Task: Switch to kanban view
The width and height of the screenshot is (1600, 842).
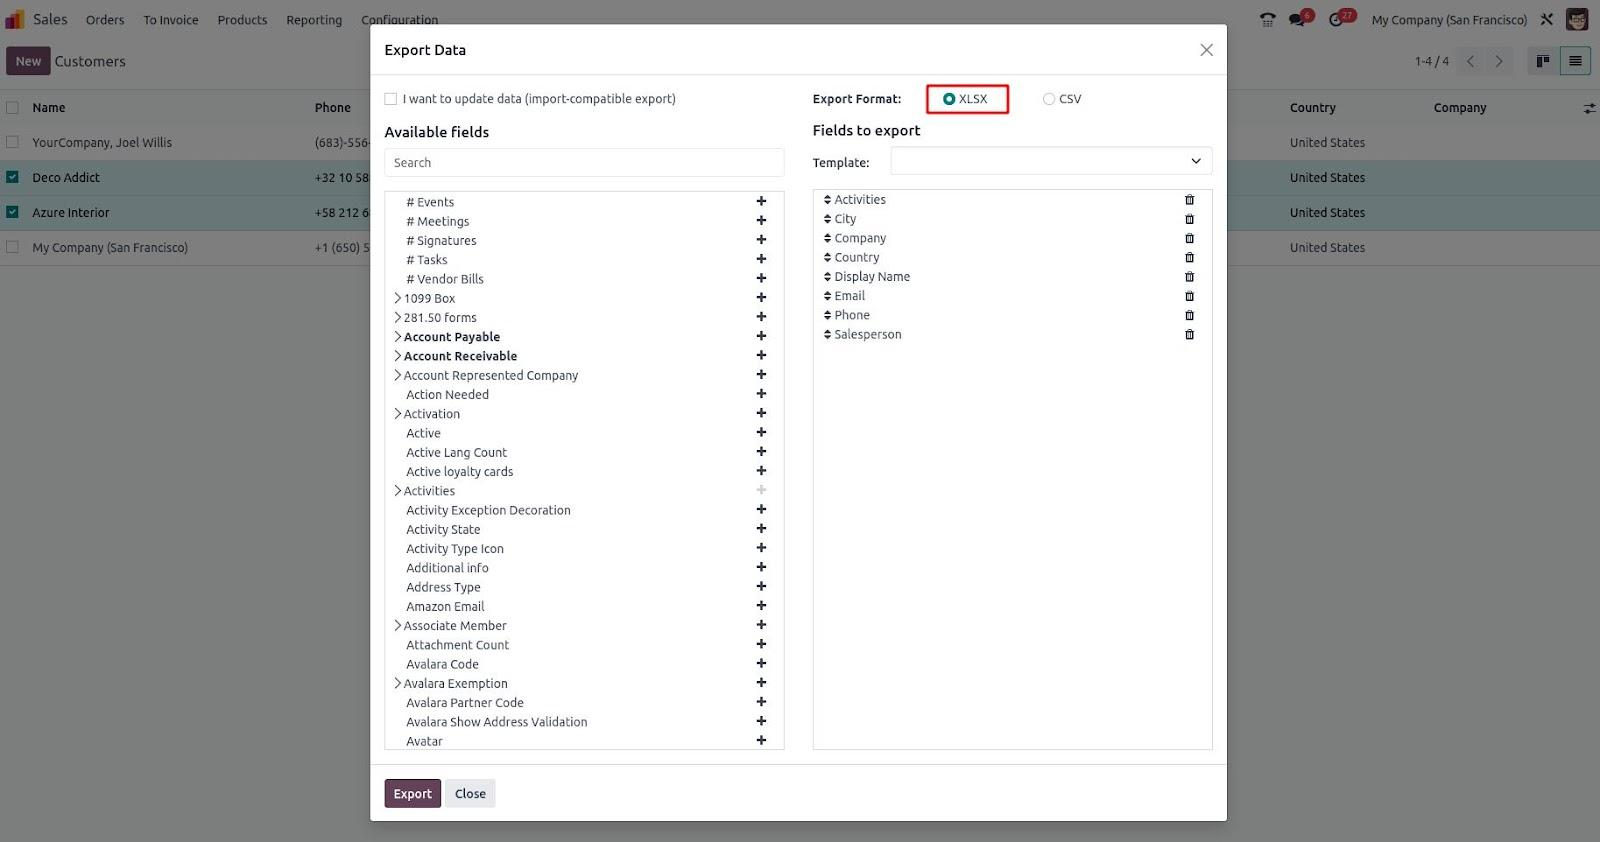Action: [1543, 61]
